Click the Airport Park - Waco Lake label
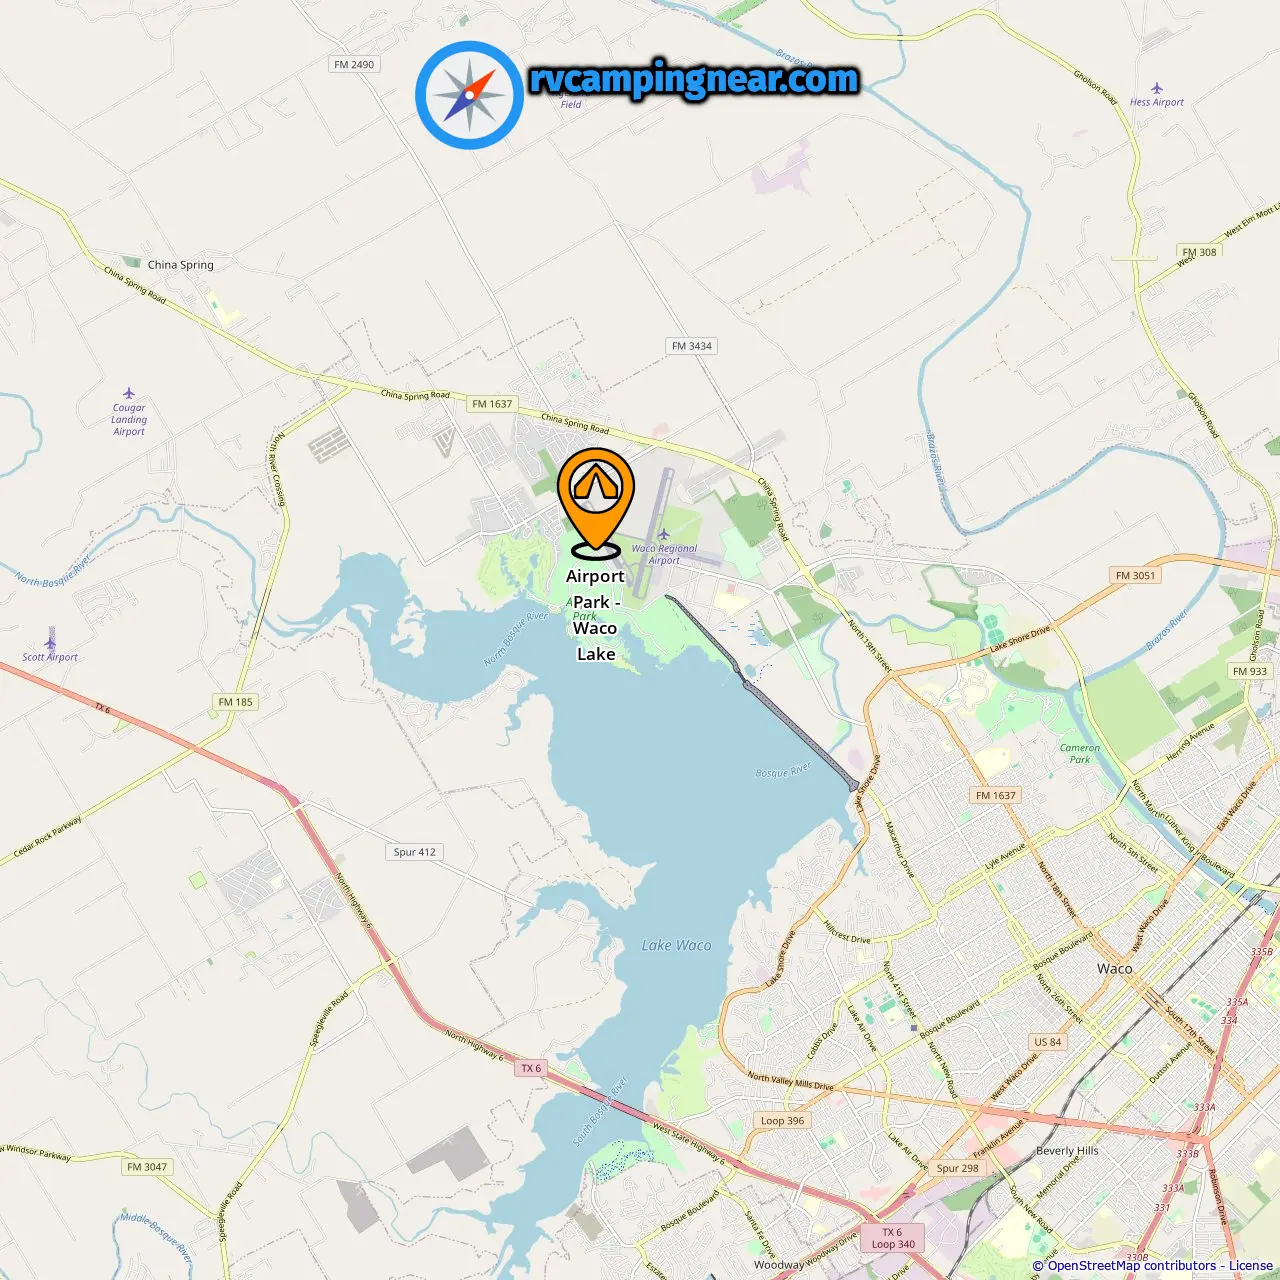1280x1280 pixels. click(x=595, y=615)
